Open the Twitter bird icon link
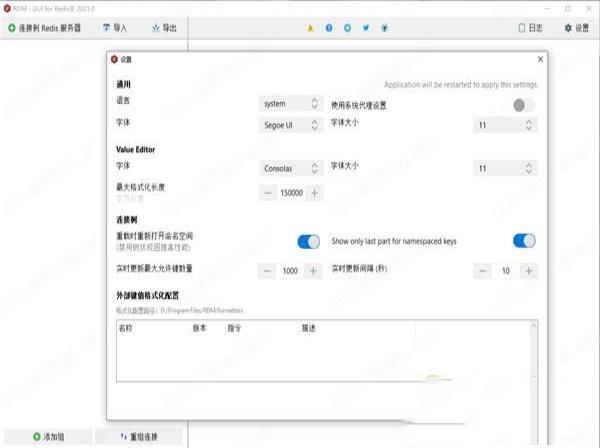600x448 pixels. 365,28
